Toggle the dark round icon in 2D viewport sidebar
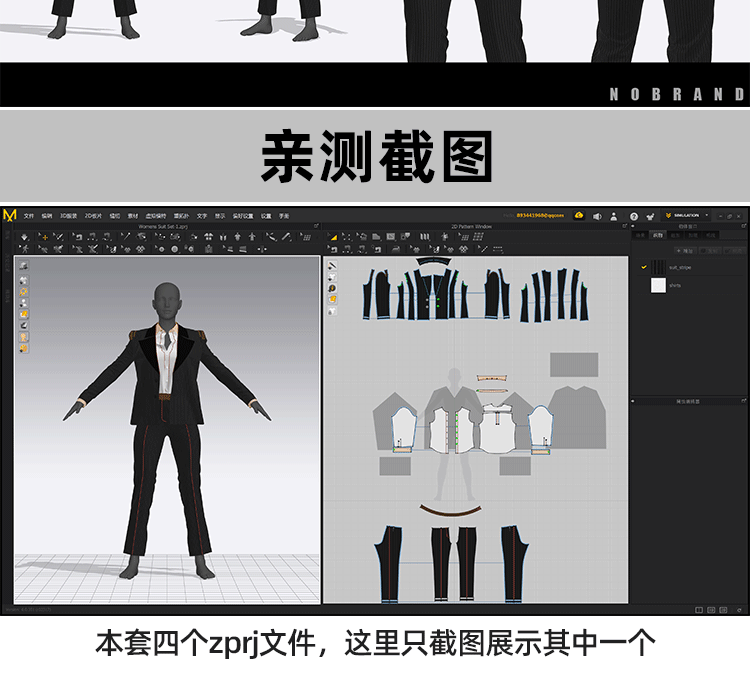 pyautogui.click(x=332, y=288)
